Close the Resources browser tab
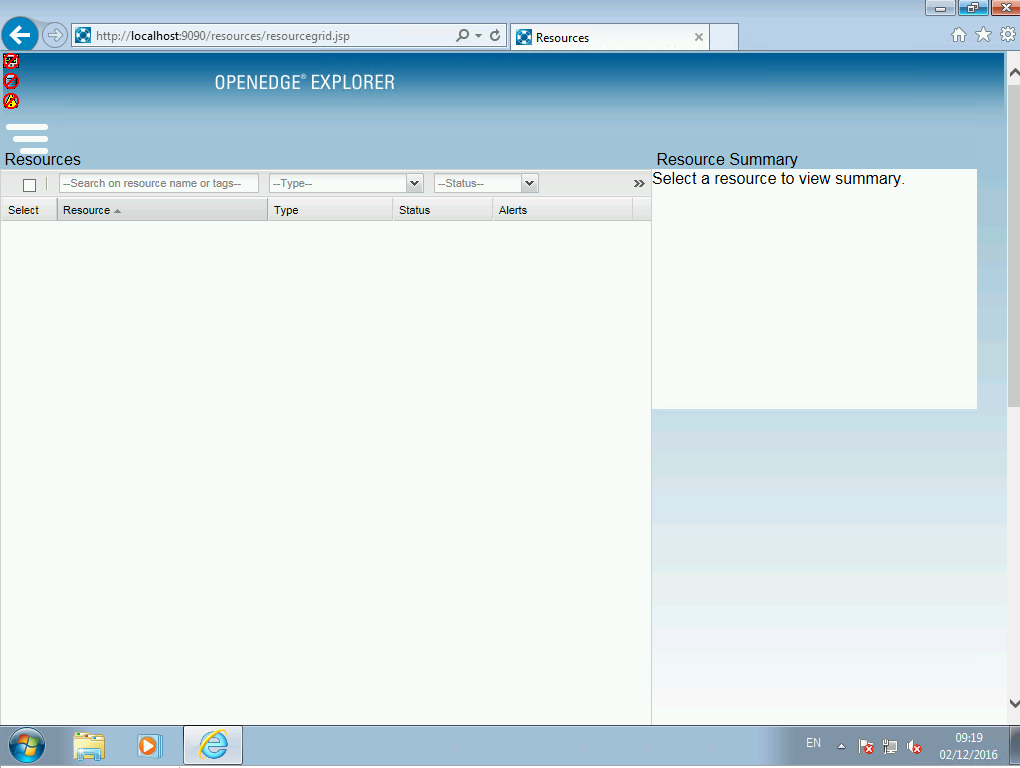 [x=699, y=37]
